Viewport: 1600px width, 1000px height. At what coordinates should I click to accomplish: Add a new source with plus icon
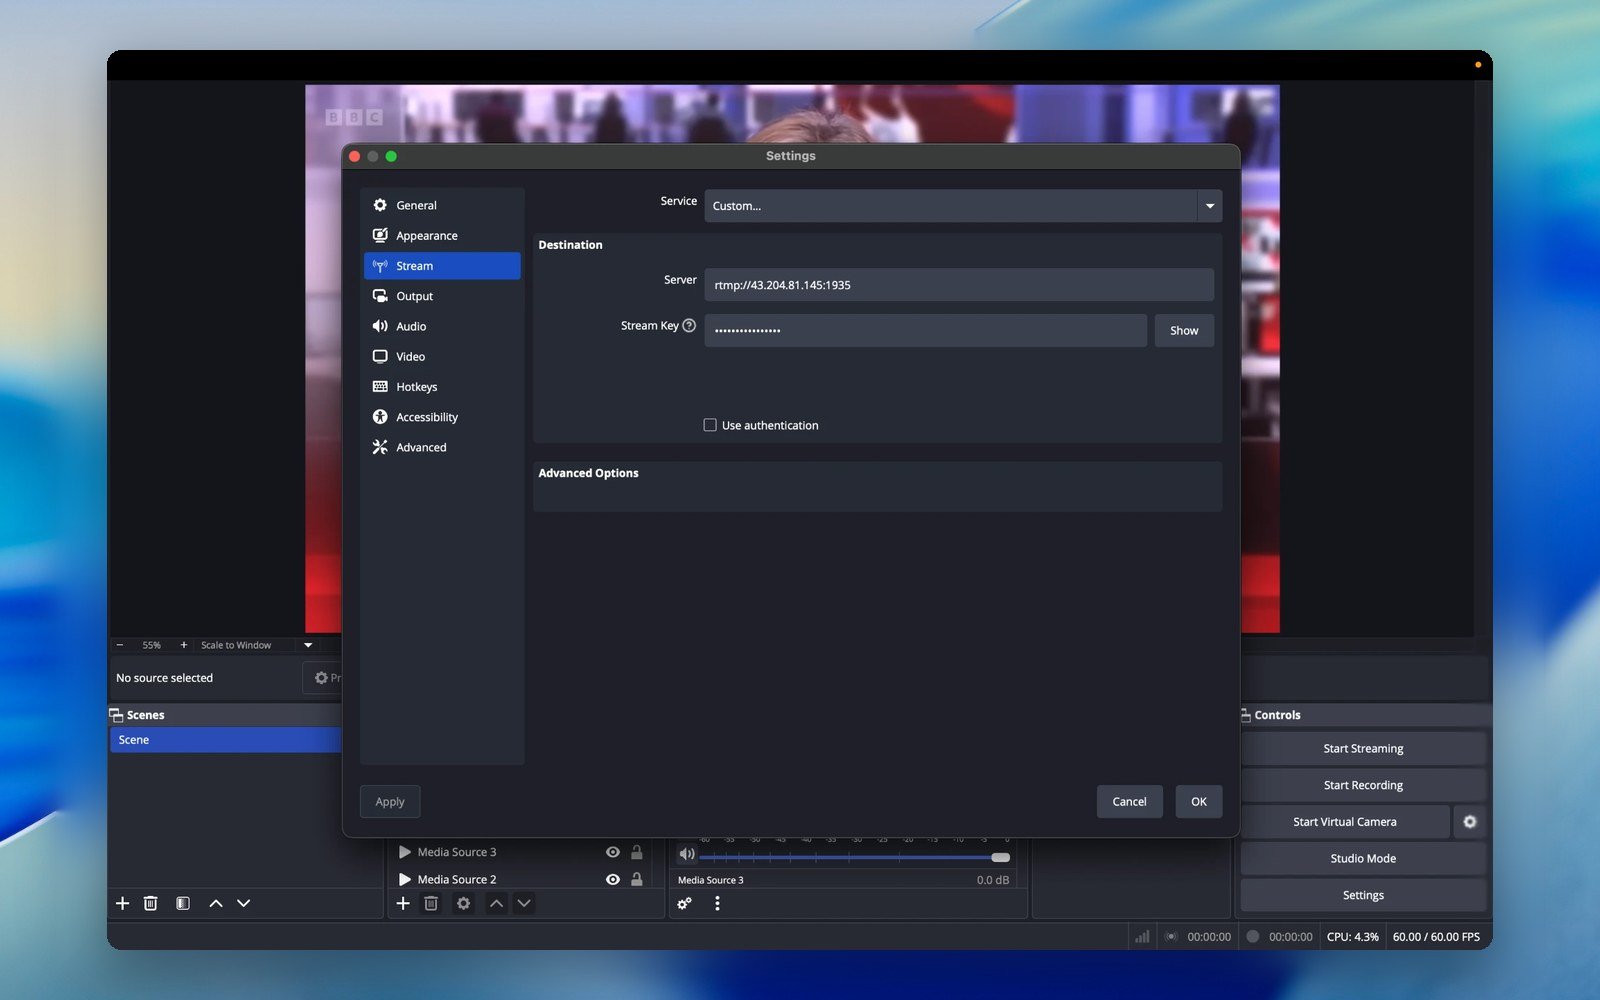tap(403, 903)
